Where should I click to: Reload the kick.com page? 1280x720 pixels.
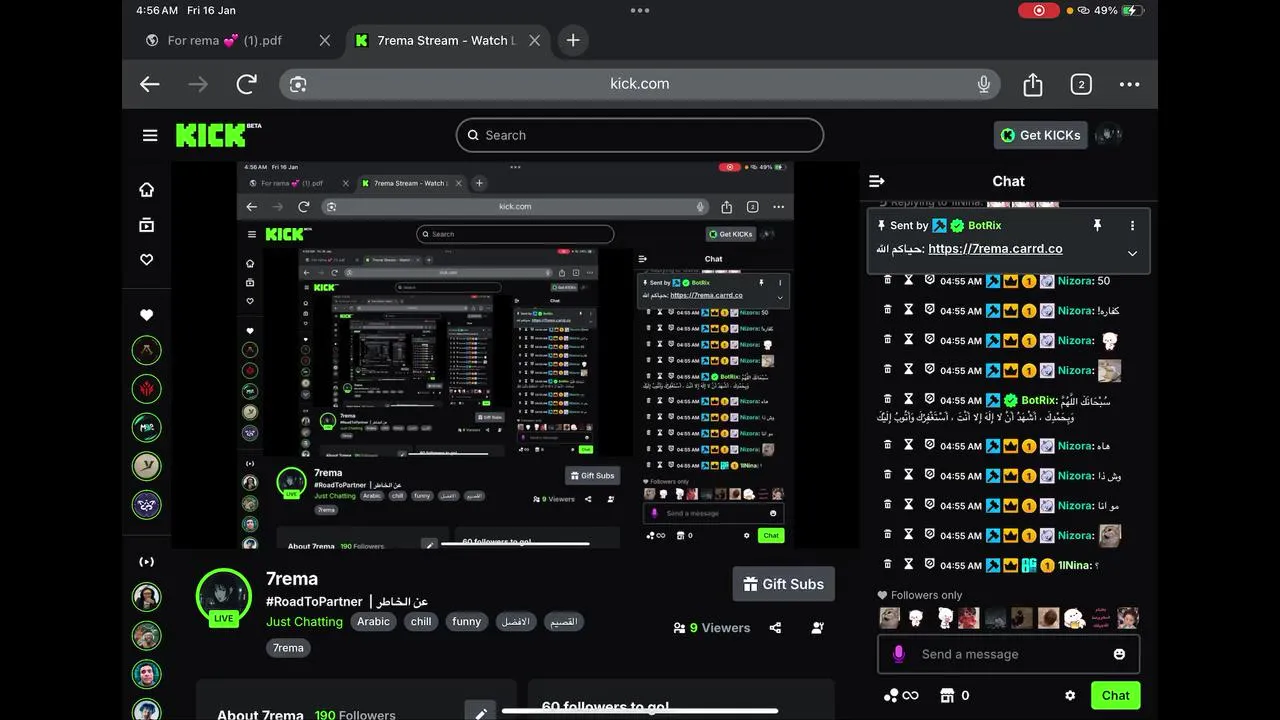tap(246, 84)
